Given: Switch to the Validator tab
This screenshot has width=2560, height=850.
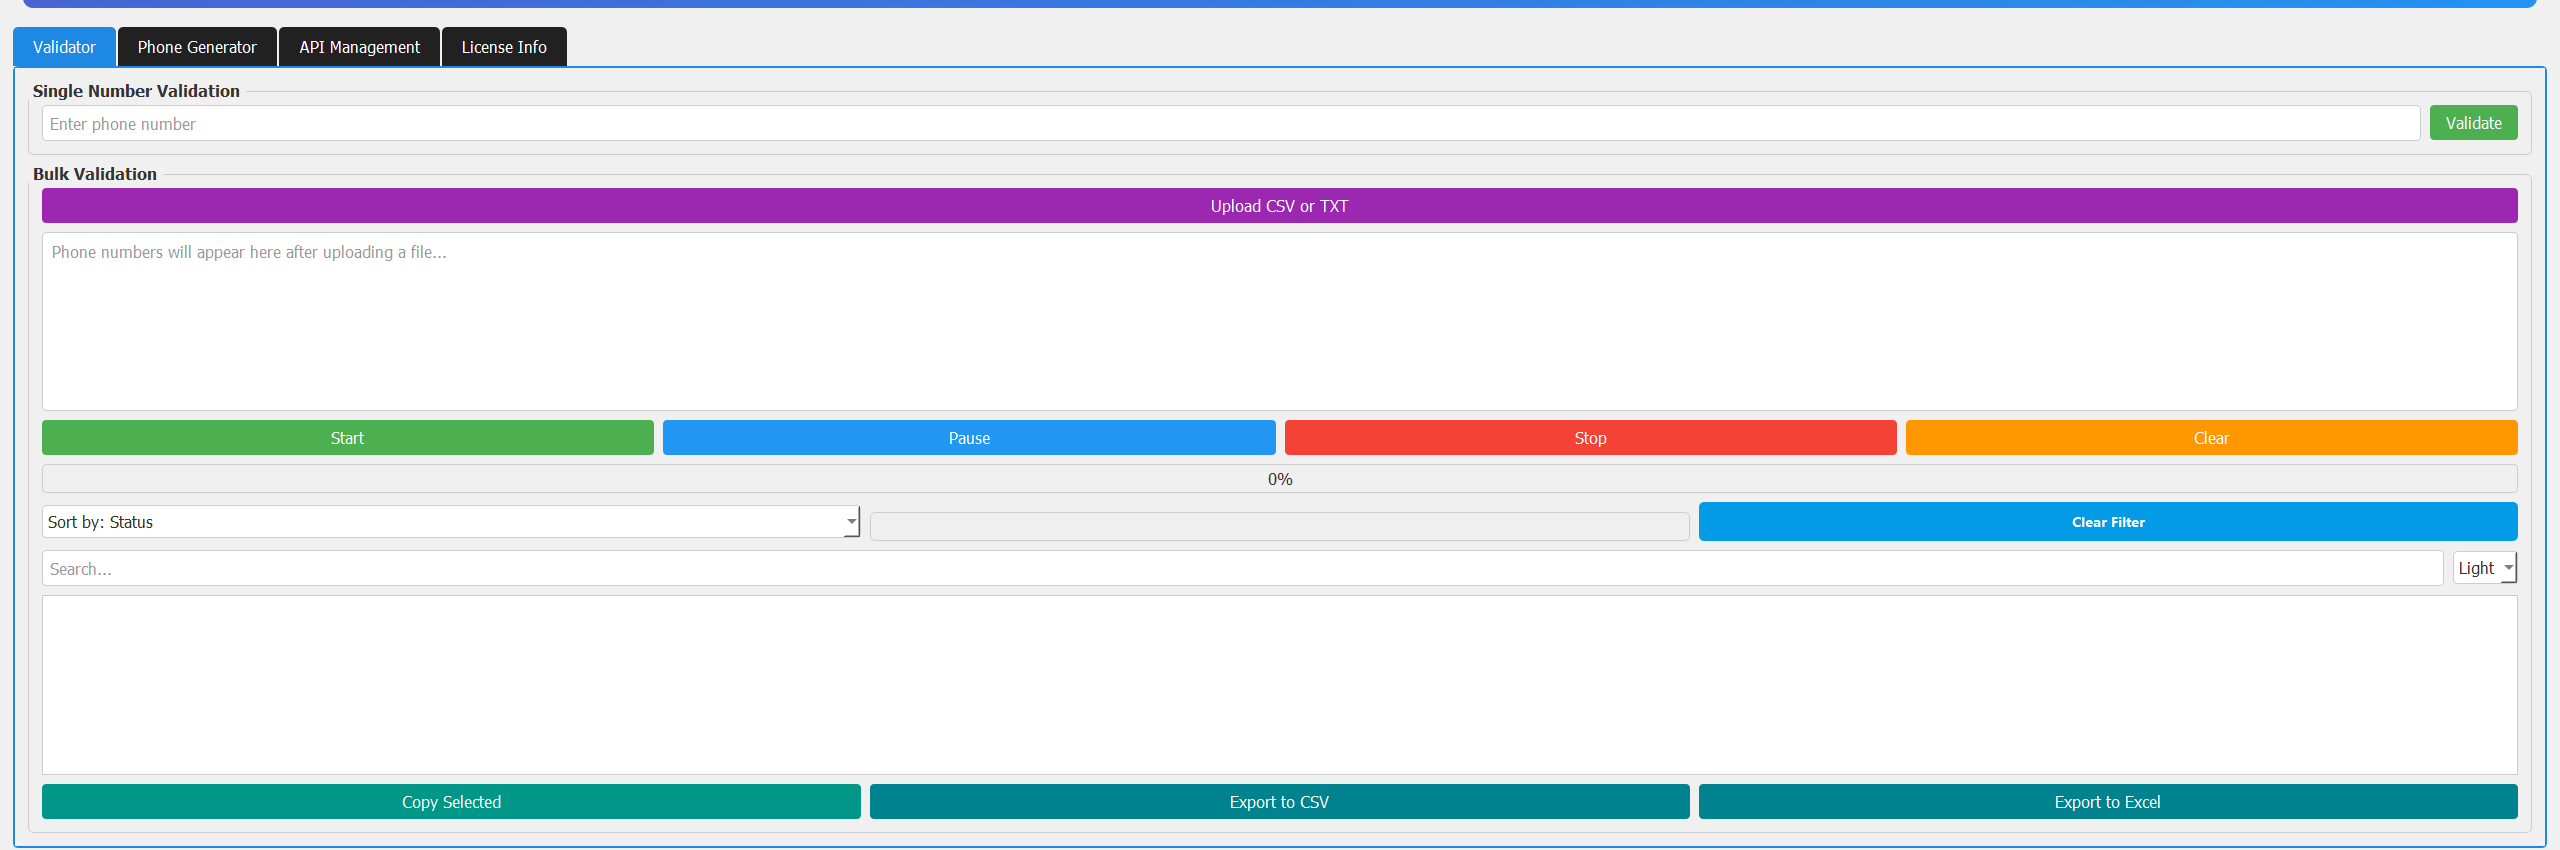Looking at the screenshot, I should point(64,47).
